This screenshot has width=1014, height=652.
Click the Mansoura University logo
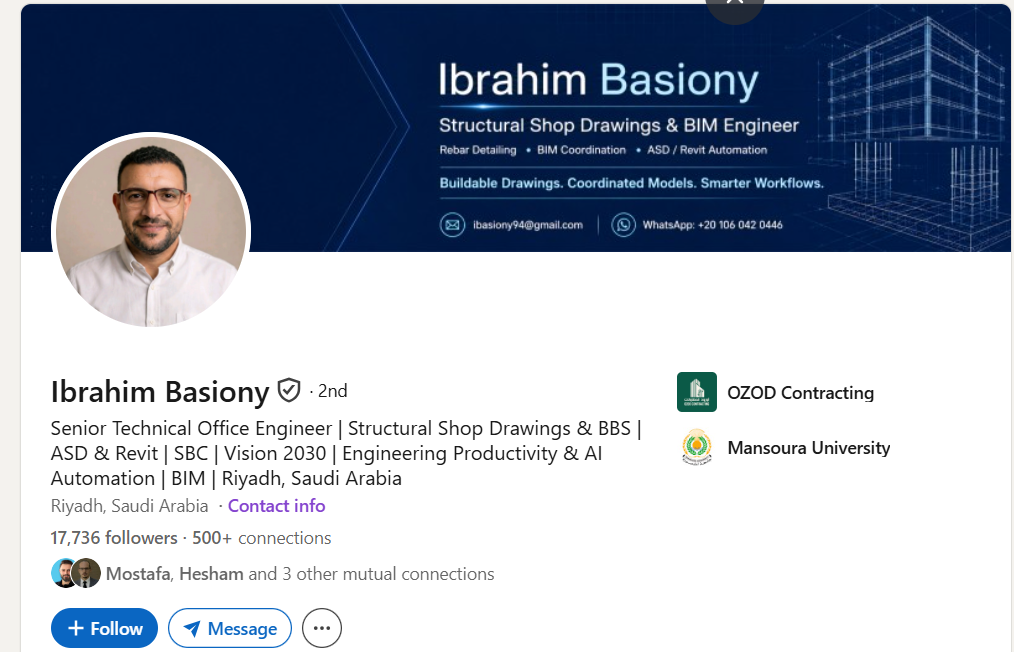[x=696, y=447]
